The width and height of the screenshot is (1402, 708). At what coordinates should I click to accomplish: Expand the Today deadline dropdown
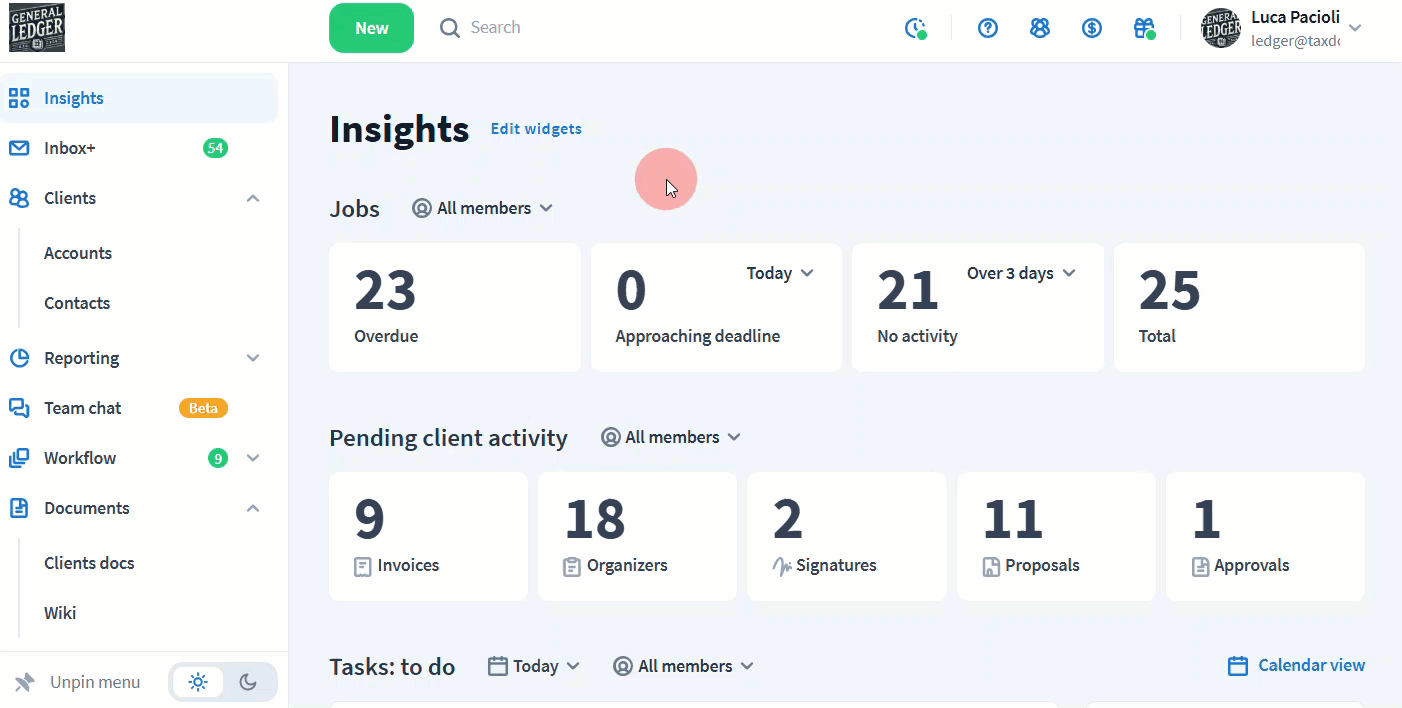coord(780,273)
